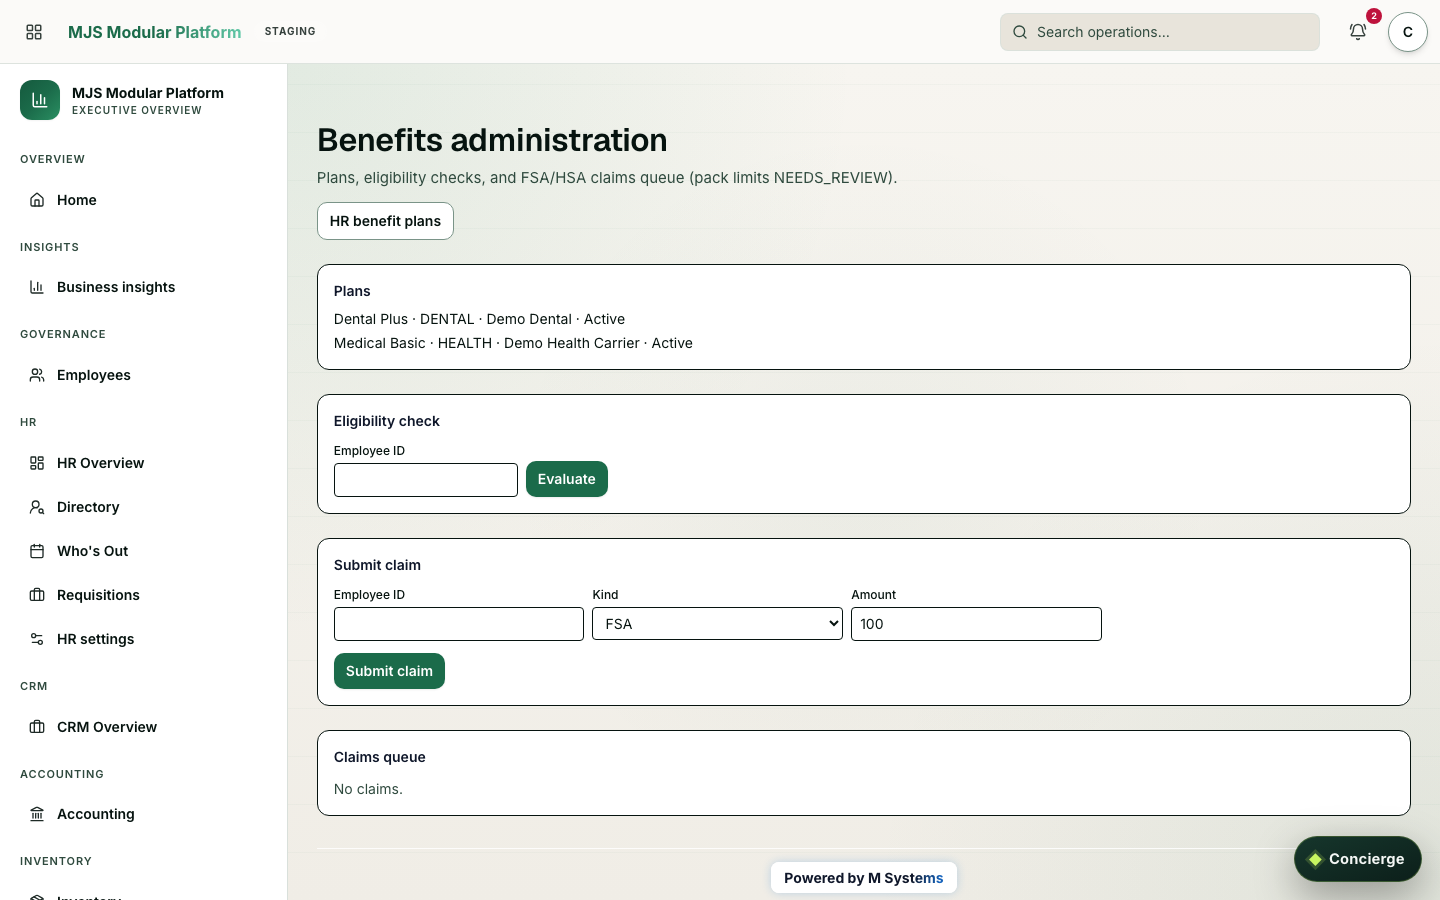This screenshot has width=1440, height=900.
Task: Click the HR Overview dashboard icon
Action: 37,463
